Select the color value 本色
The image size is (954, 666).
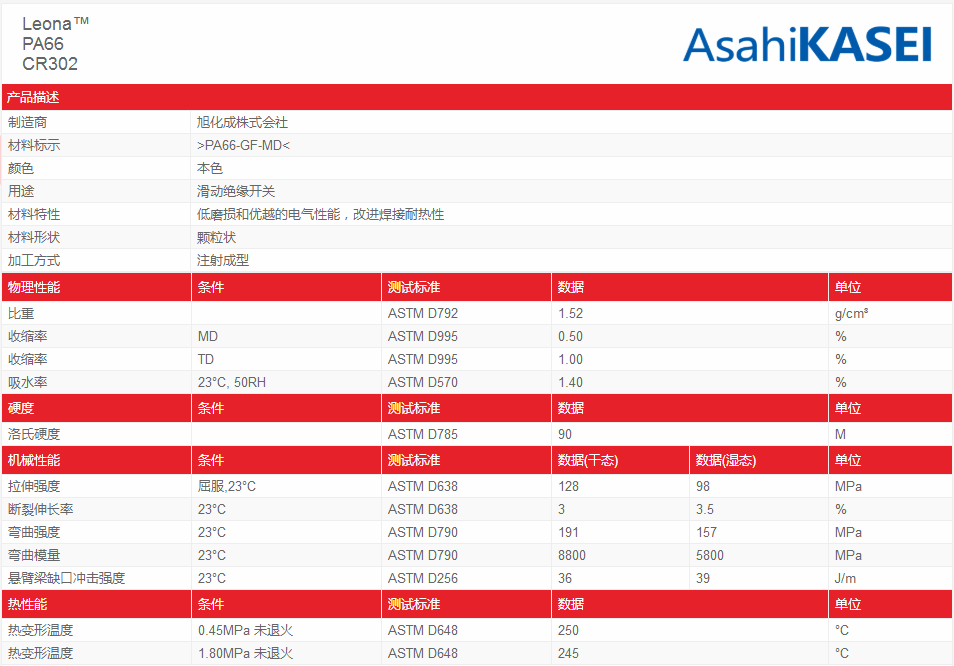click(x=210, y=168)
